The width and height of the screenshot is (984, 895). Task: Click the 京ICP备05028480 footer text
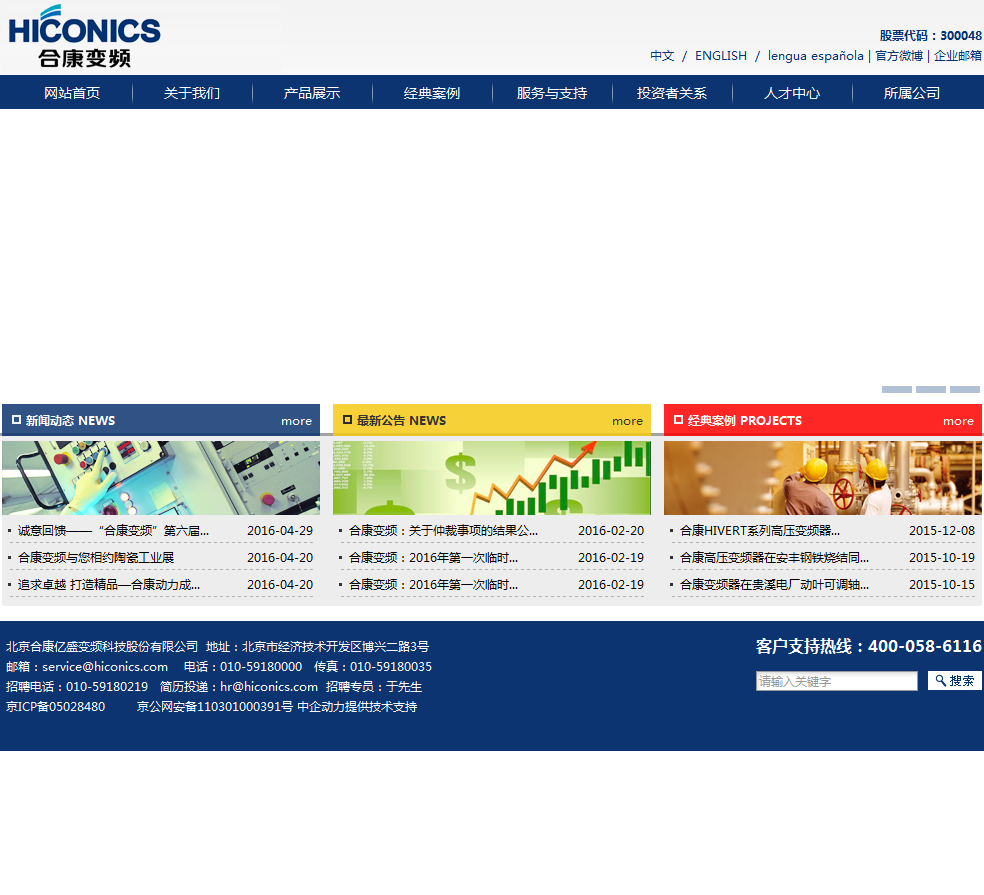(x=55, y=707)
